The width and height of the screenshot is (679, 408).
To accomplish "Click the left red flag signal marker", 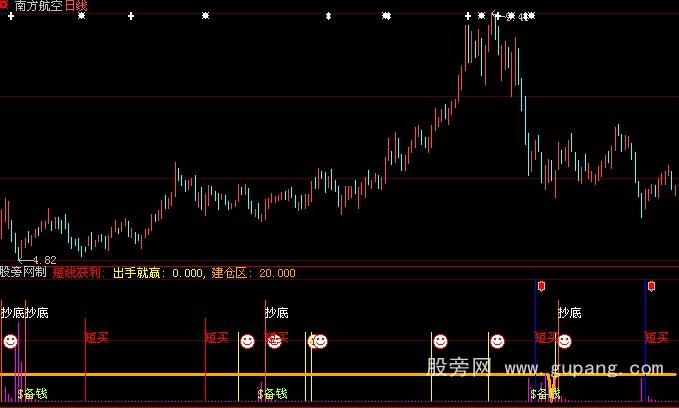I will [x=541, y=286].
